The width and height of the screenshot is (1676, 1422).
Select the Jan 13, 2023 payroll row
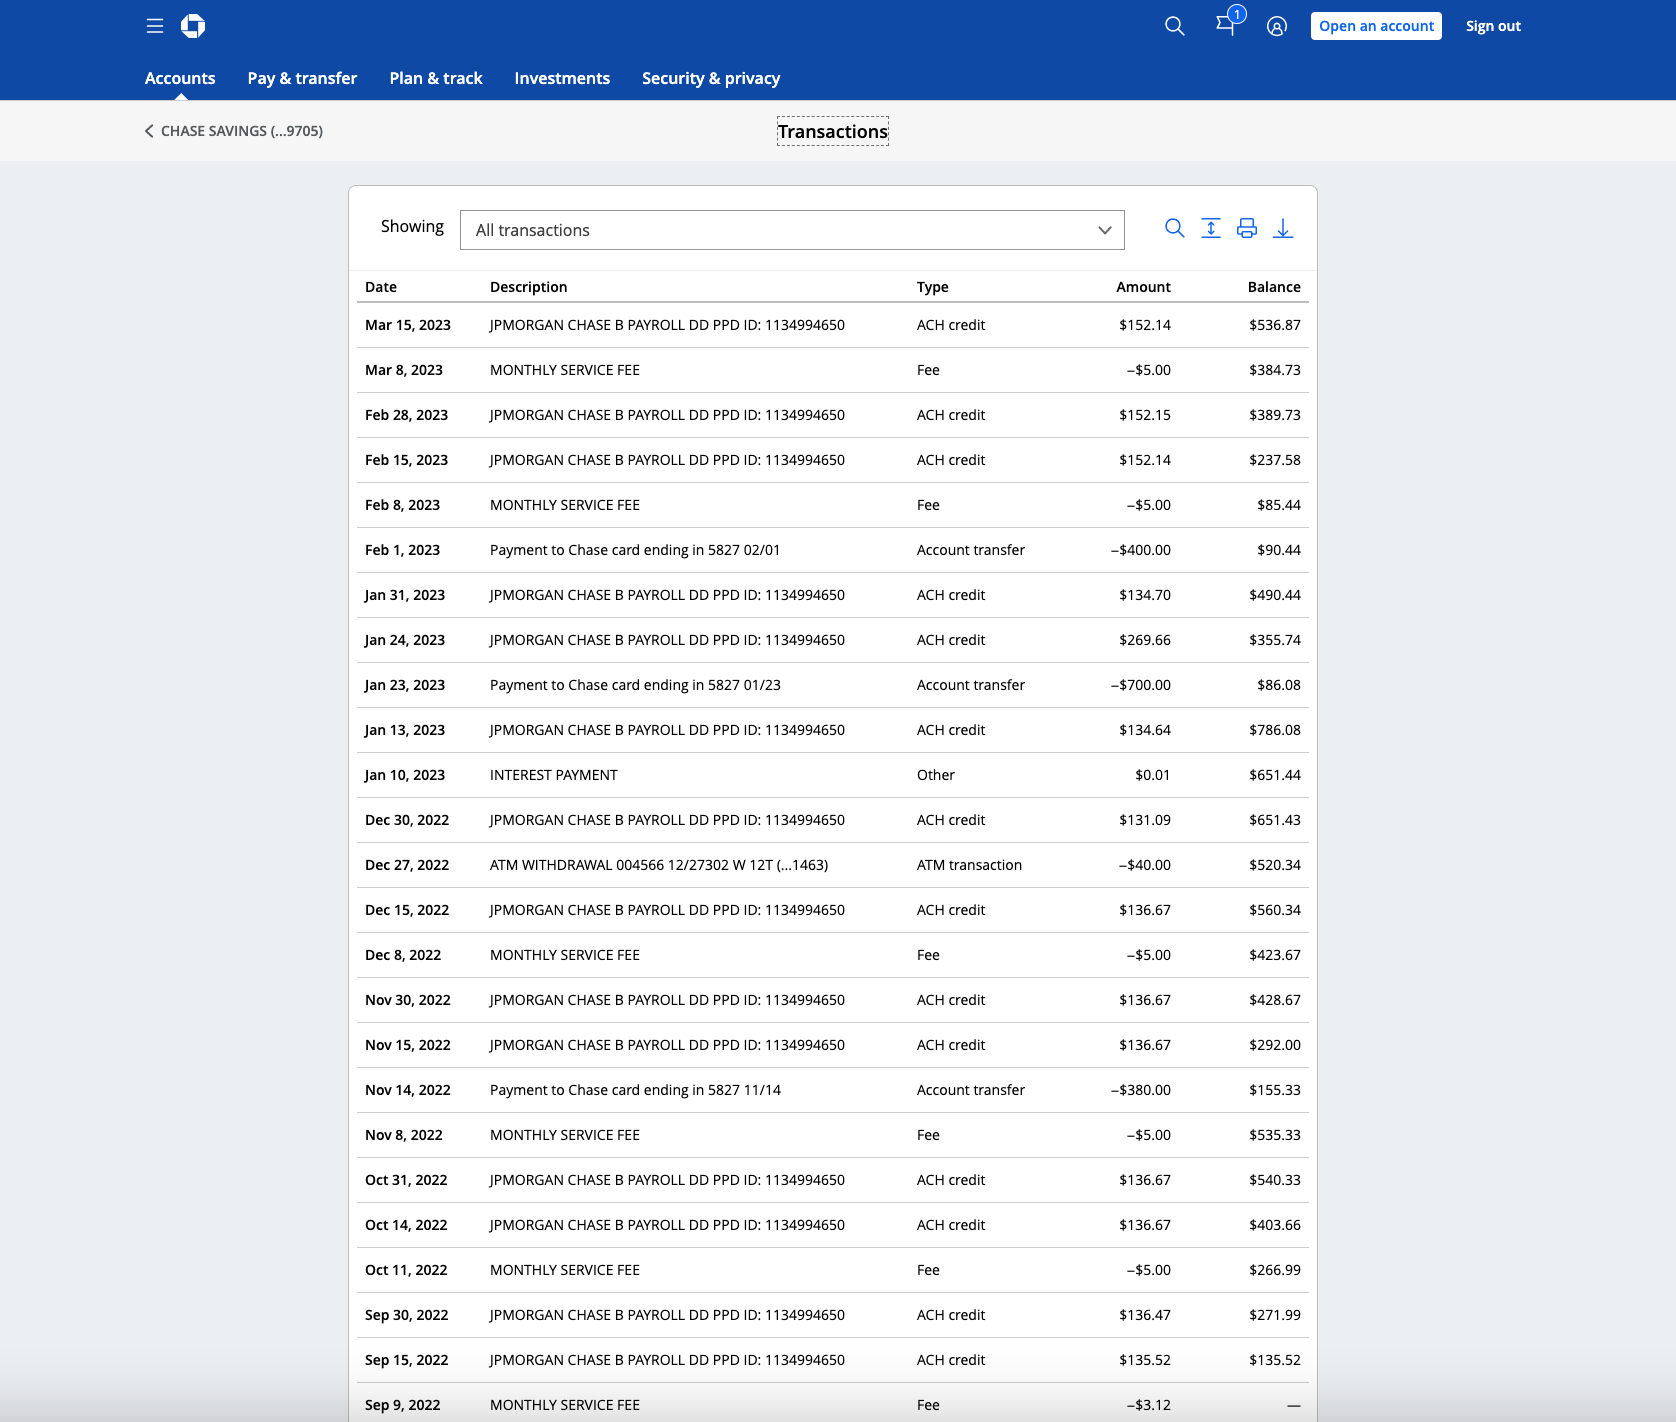(833, 730)
